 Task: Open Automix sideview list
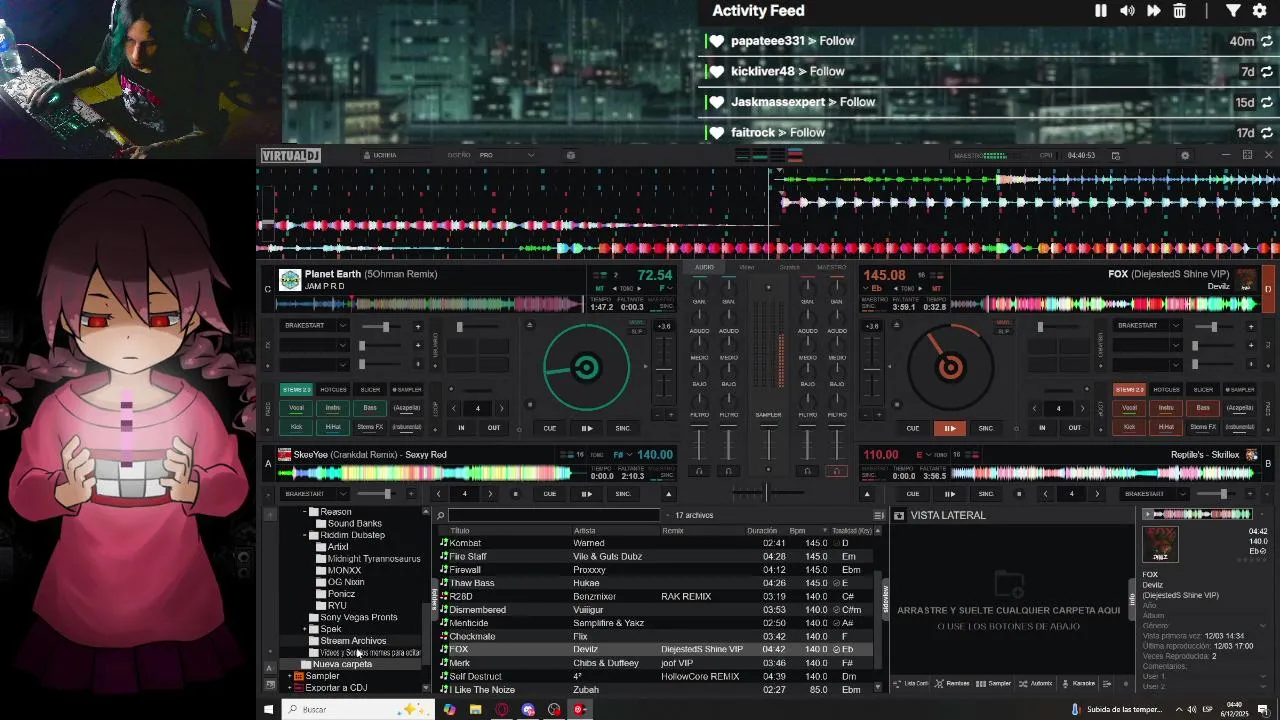[1036, 684]
